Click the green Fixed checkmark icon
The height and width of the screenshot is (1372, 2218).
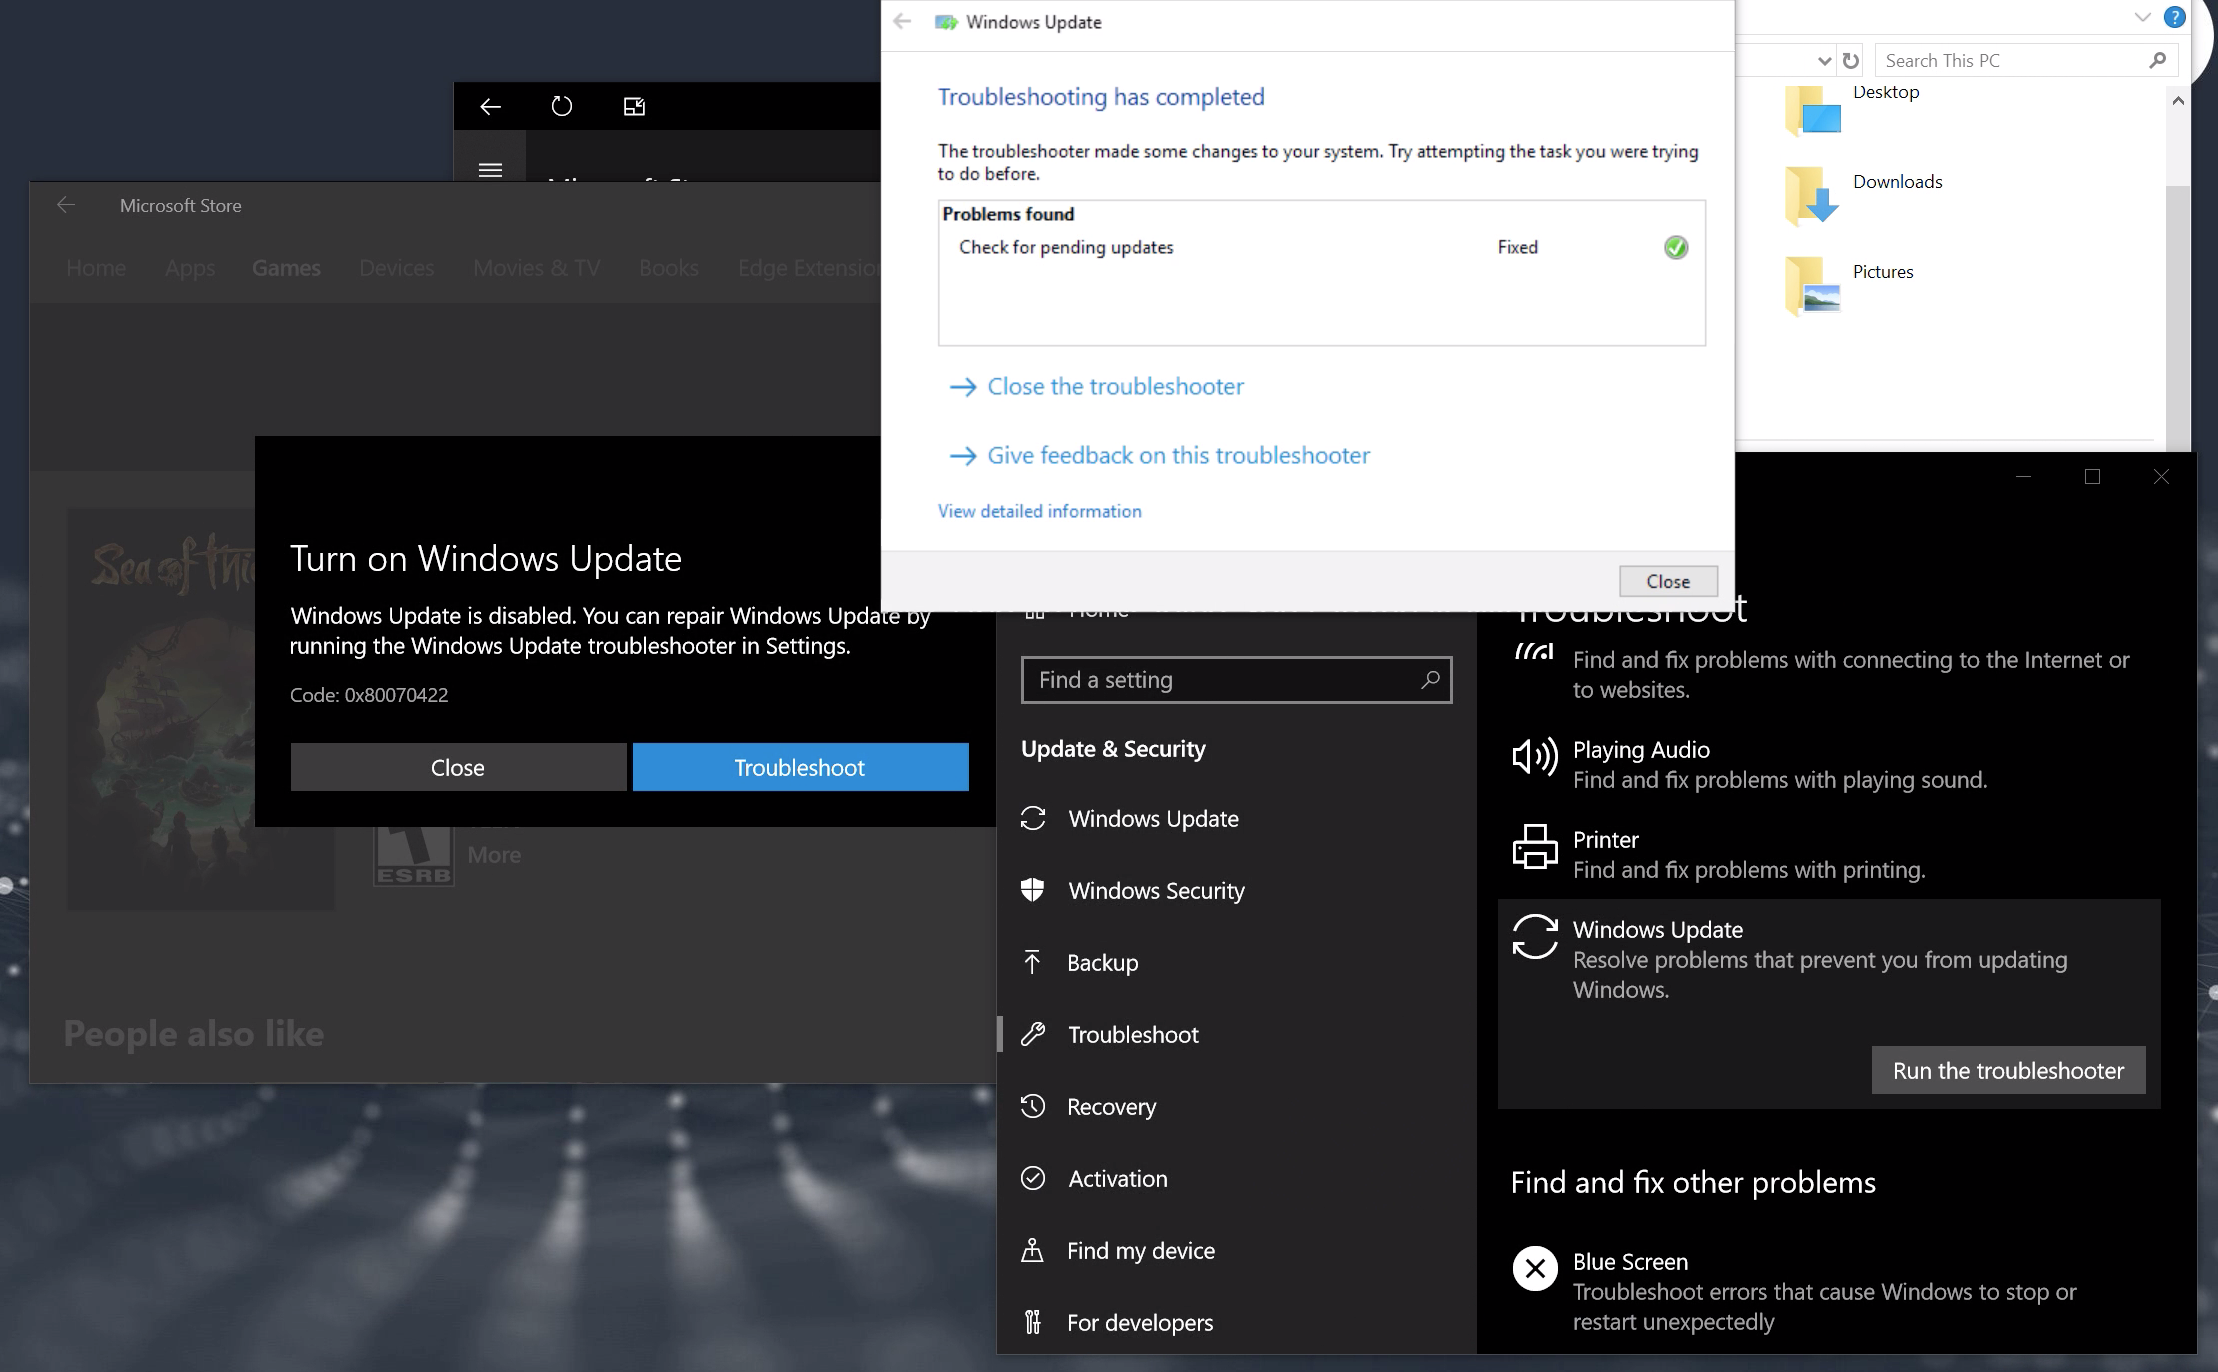(1676, 247)
